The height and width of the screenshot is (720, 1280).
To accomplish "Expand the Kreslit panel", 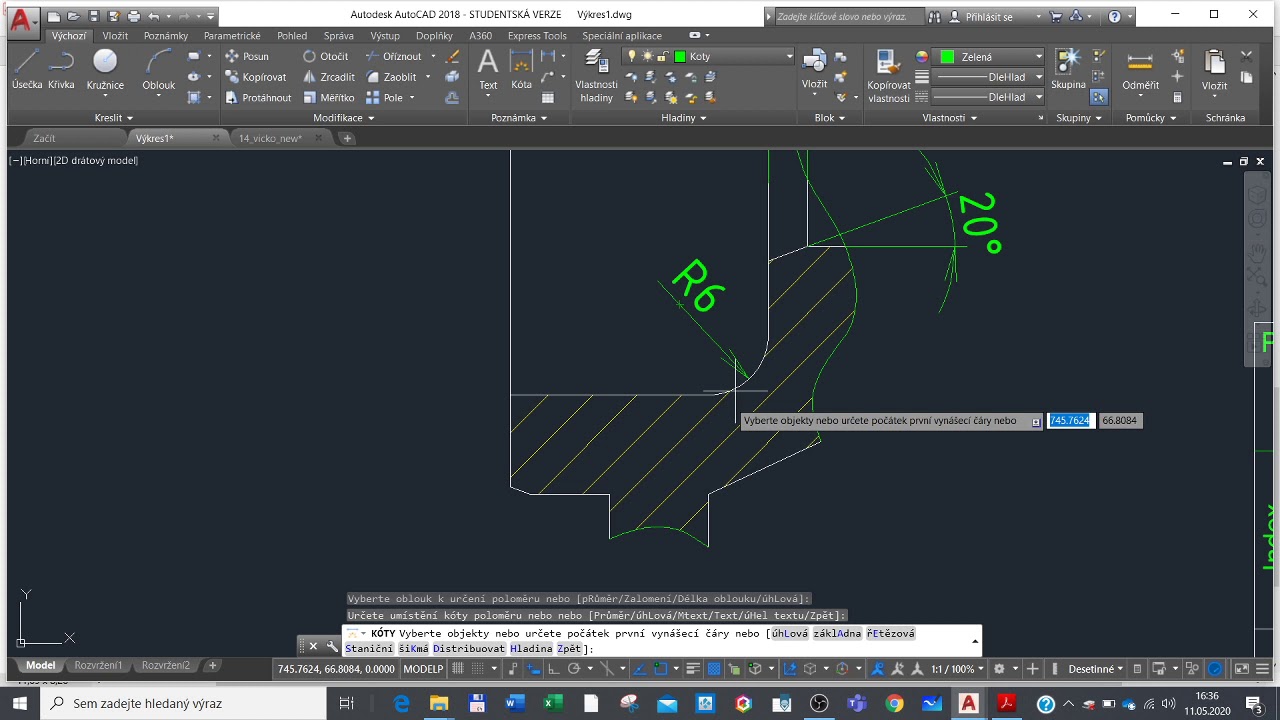I will pos(114,118).
